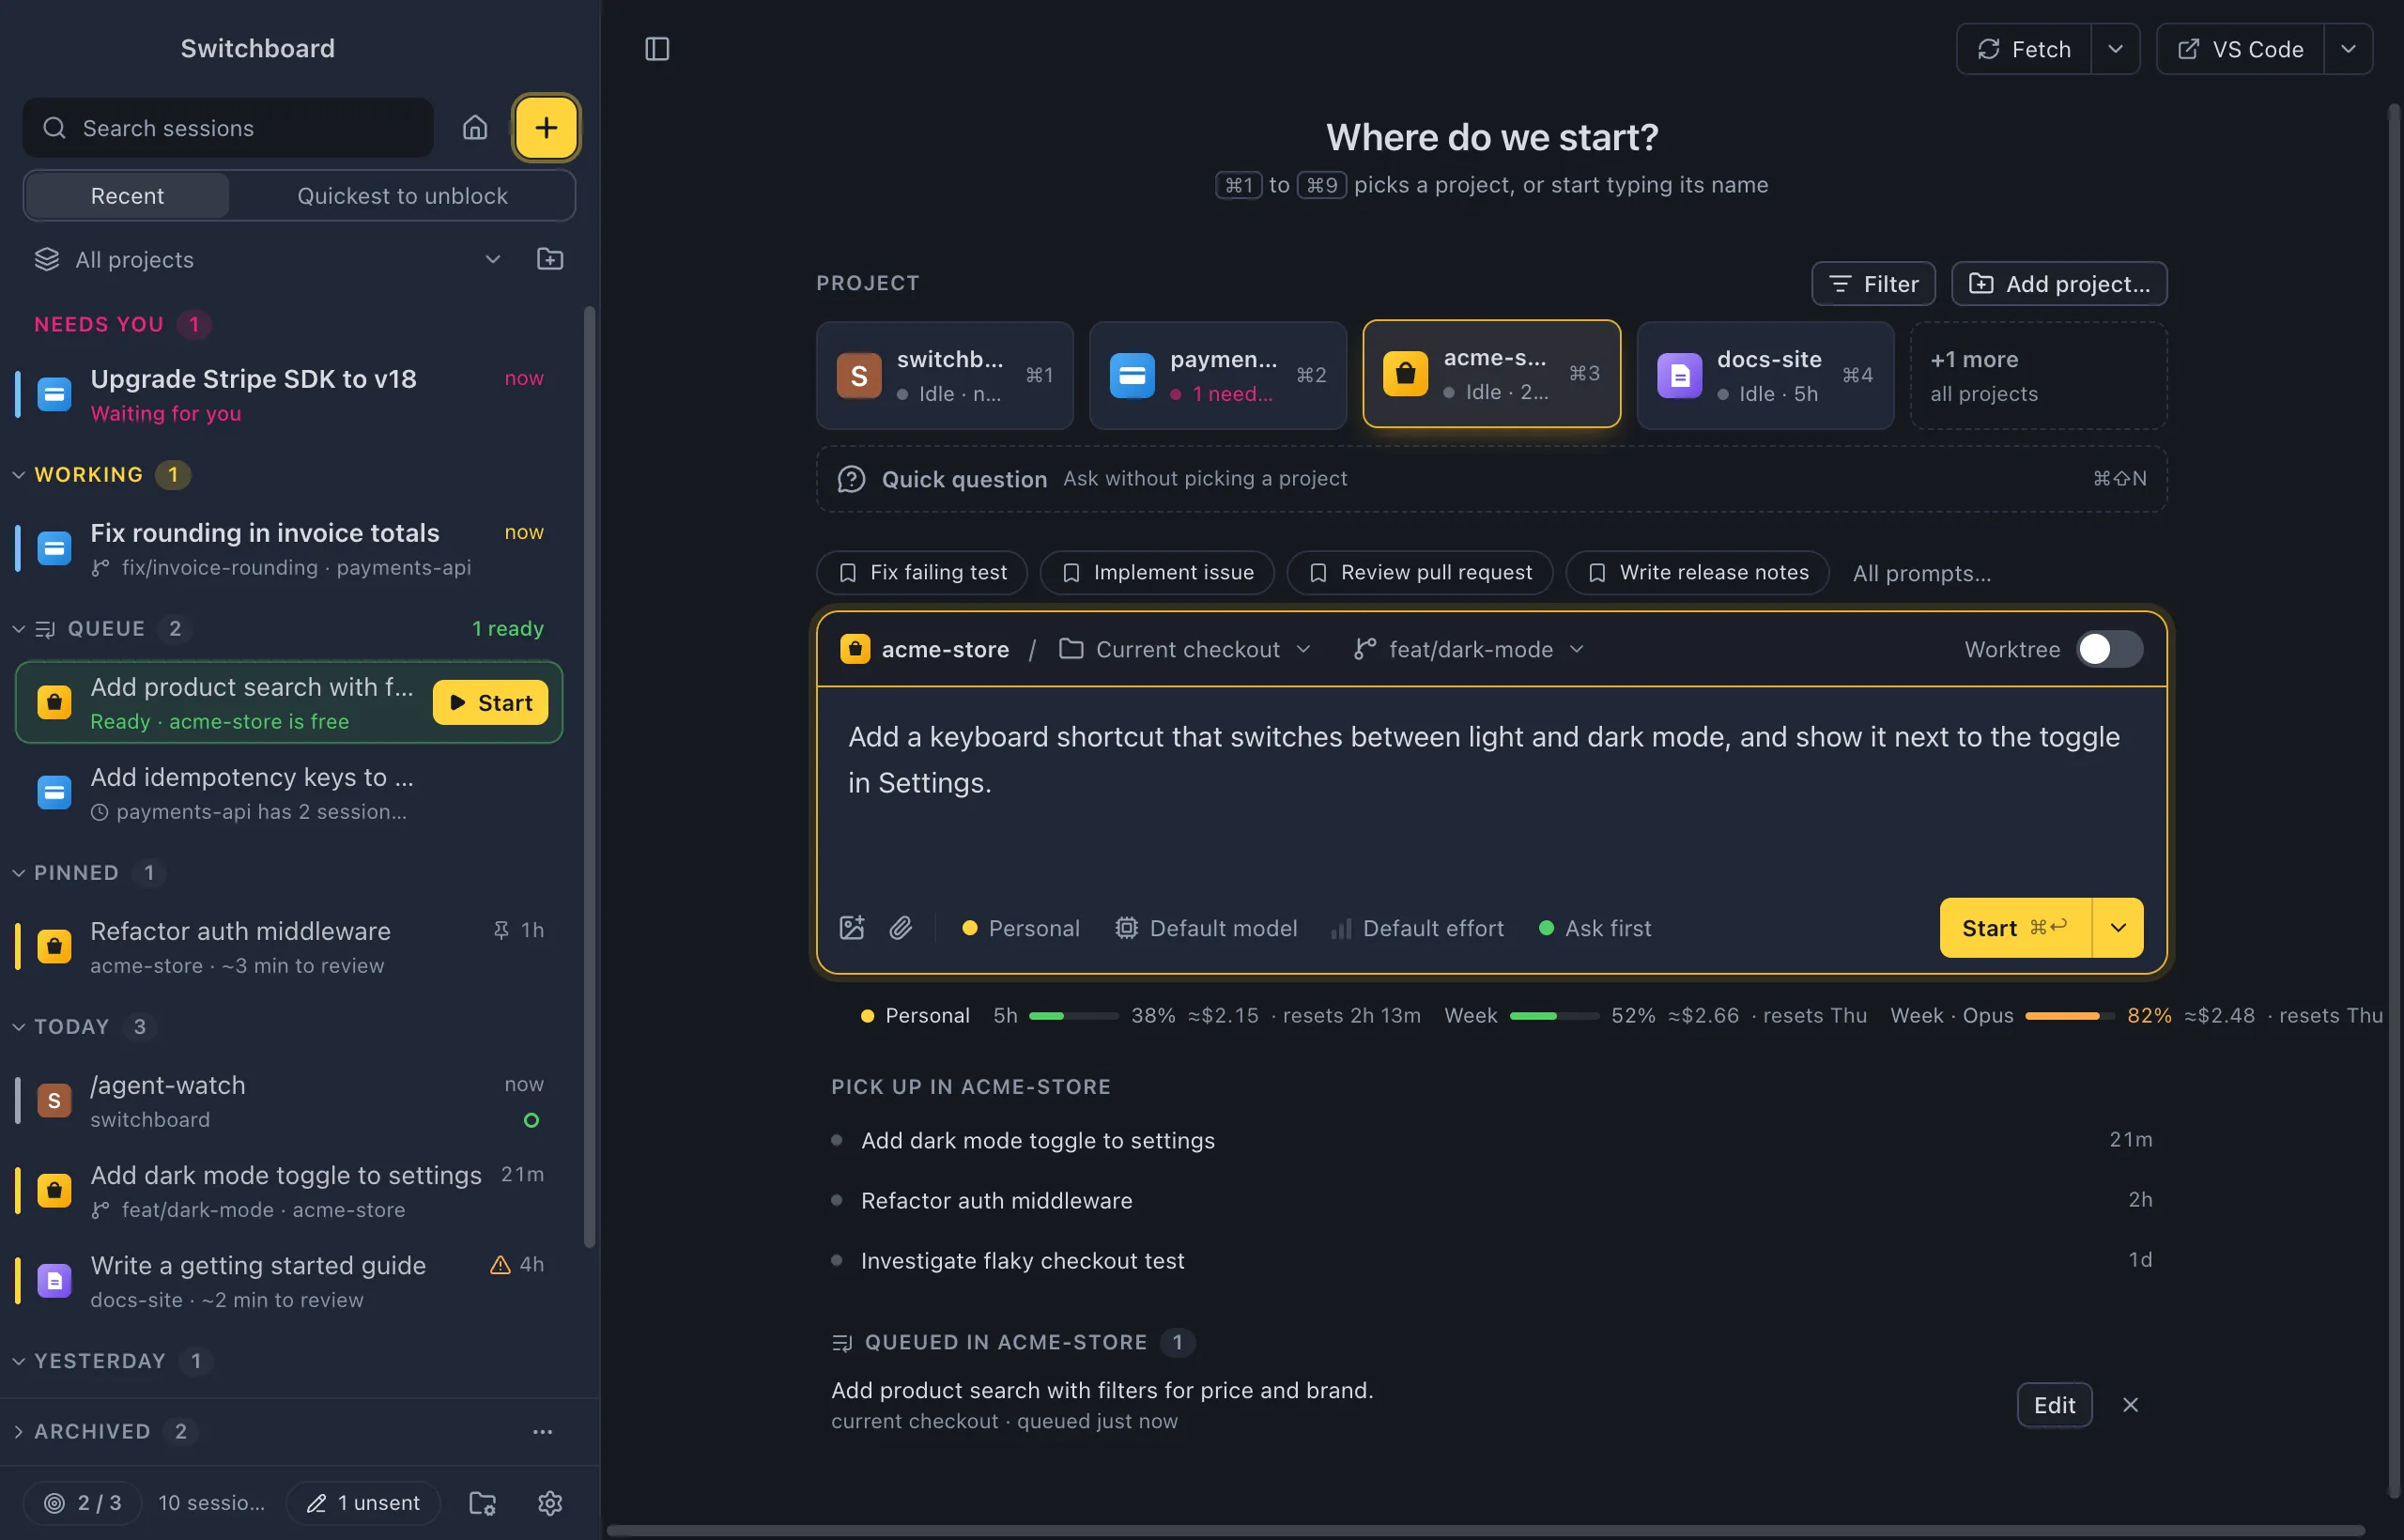2404x1540 pixels.
Task: Select the Recent tab
Action: [x=127, y=196]
